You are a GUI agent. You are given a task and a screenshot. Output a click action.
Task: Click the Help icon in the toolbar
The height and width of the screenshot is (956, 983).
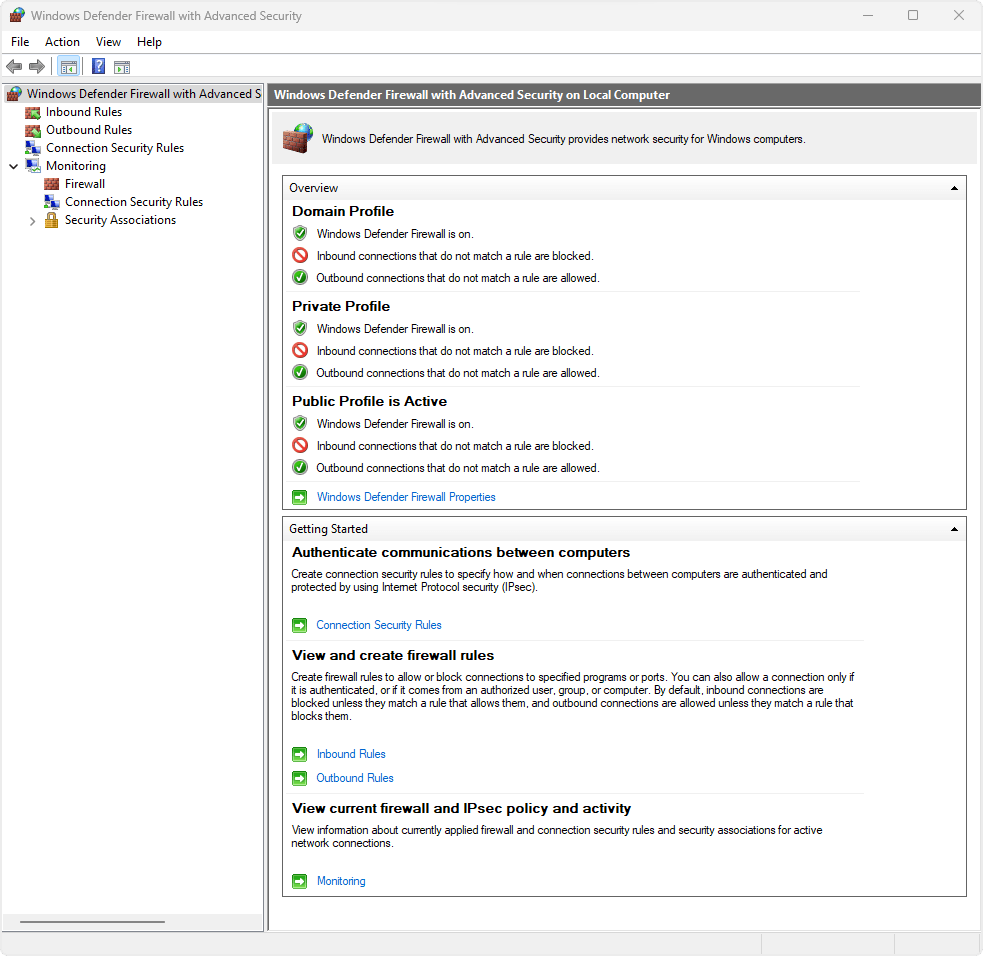click(97, 66)
